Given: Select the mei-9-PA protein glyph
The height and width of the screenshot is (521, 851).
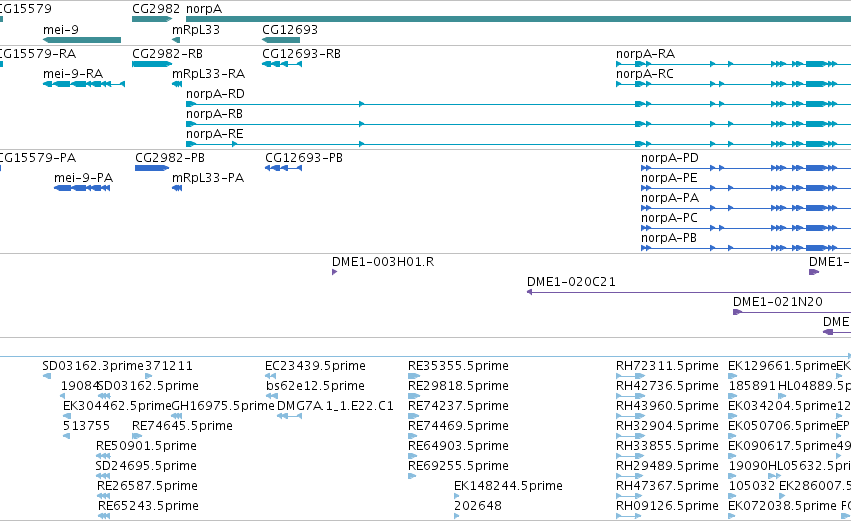Looking at the screenshot, I should click(82, 188).
